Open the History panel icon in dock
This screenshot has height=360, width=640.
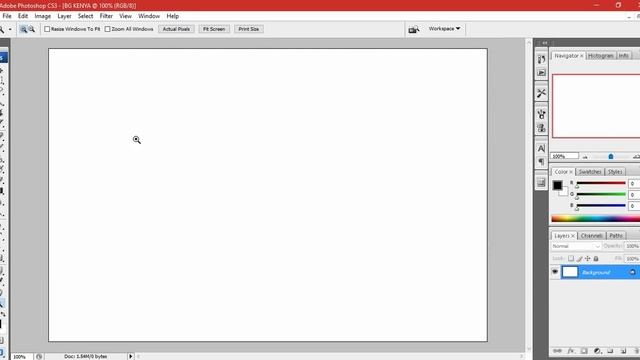click(541, 59)
